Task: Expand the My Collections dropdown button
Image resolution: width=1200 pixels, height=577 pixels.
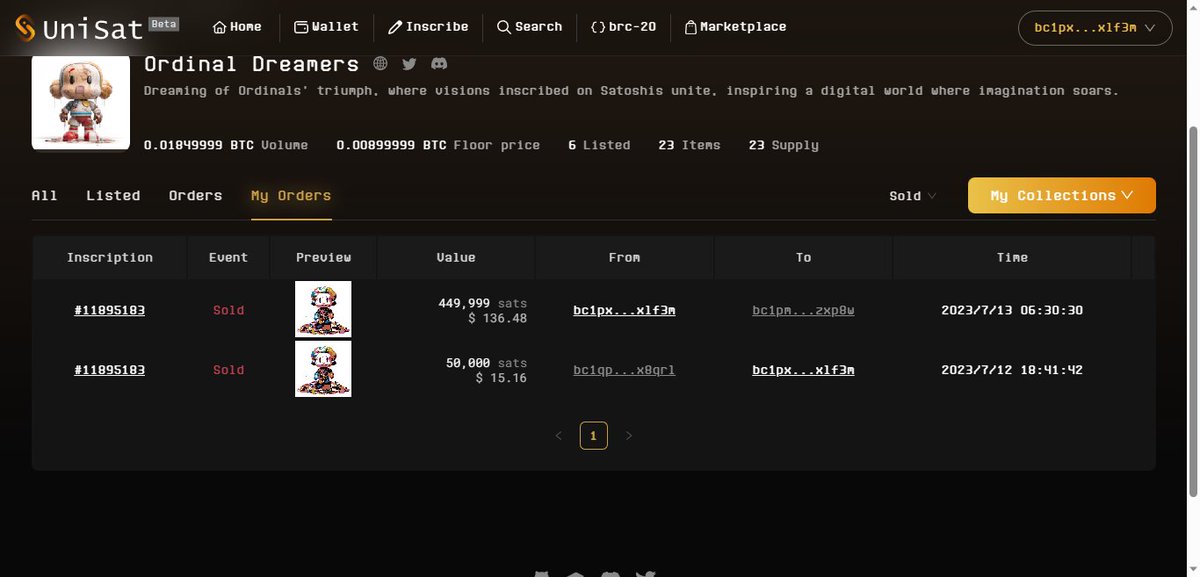Action: (1062, 195)
